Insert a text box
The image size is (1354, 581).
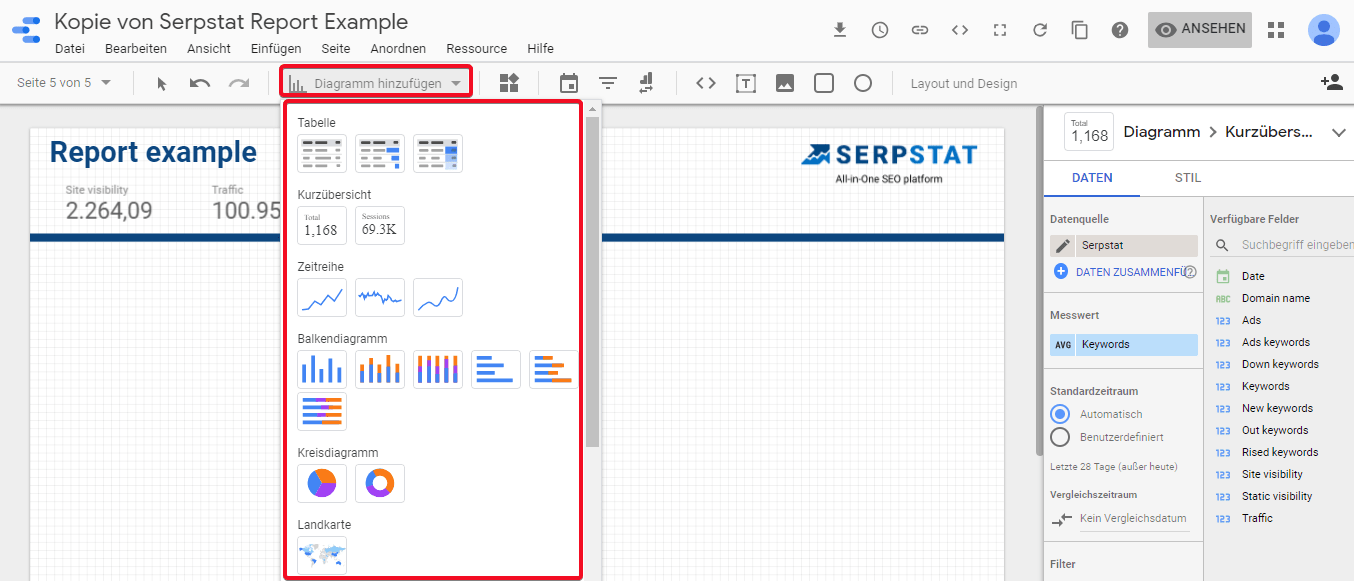click(x=746, y=83)
